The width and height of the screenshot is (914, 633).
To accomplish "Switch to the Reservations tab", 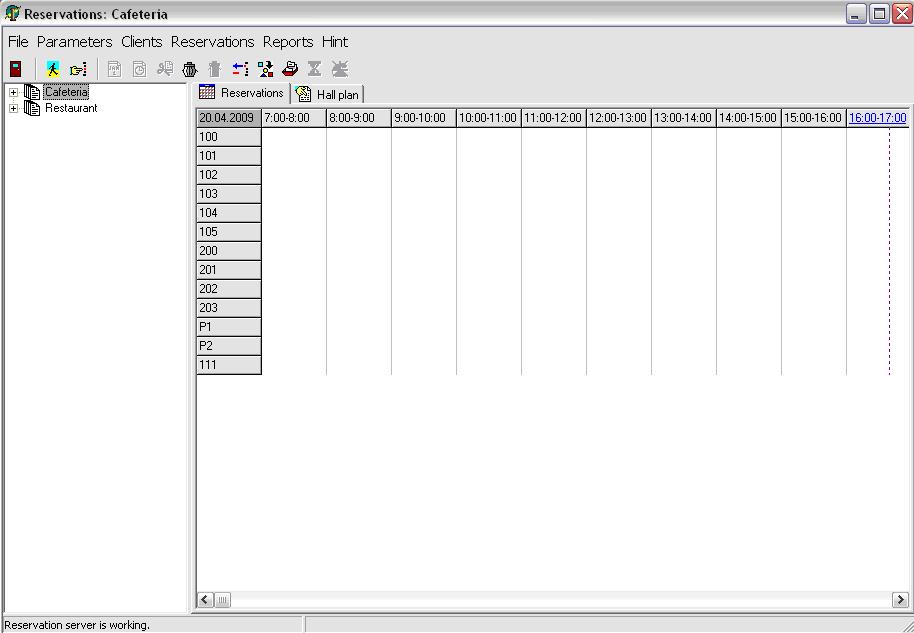I will click(242, 93).
